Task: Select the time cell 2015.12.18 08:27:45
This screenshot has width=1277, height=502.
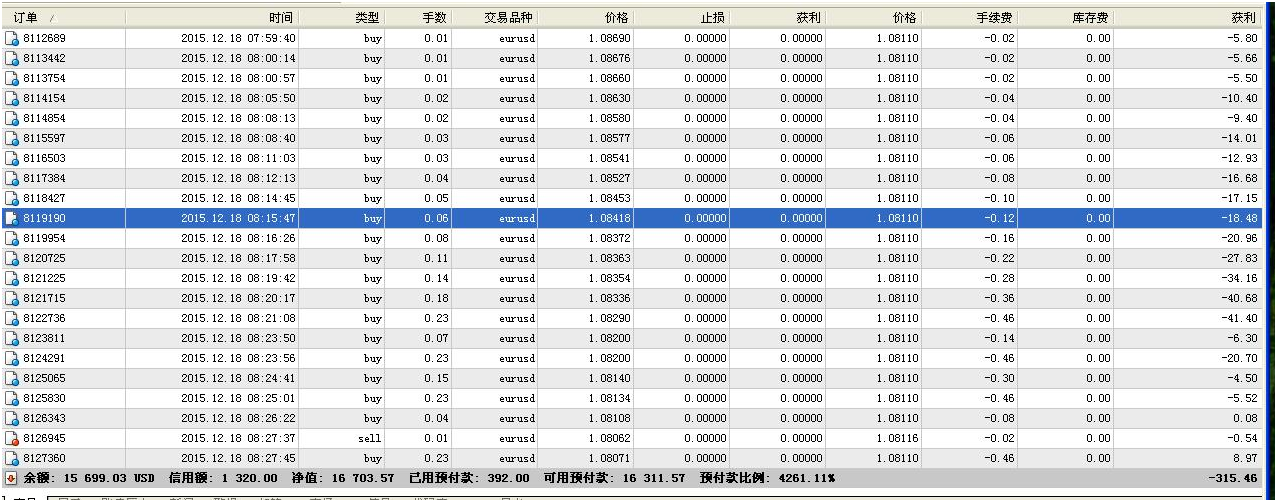Action: click(238, 458)
